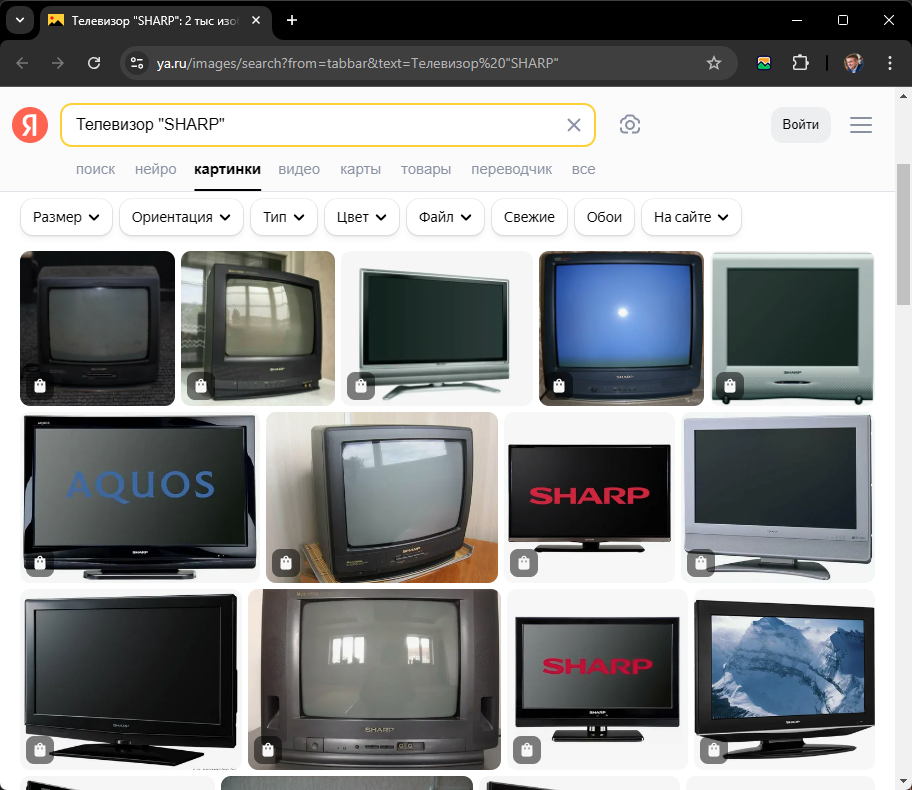This screenshot has height=790, width=912.
Task: Click the Yandex logo
Action: point(29,124)
